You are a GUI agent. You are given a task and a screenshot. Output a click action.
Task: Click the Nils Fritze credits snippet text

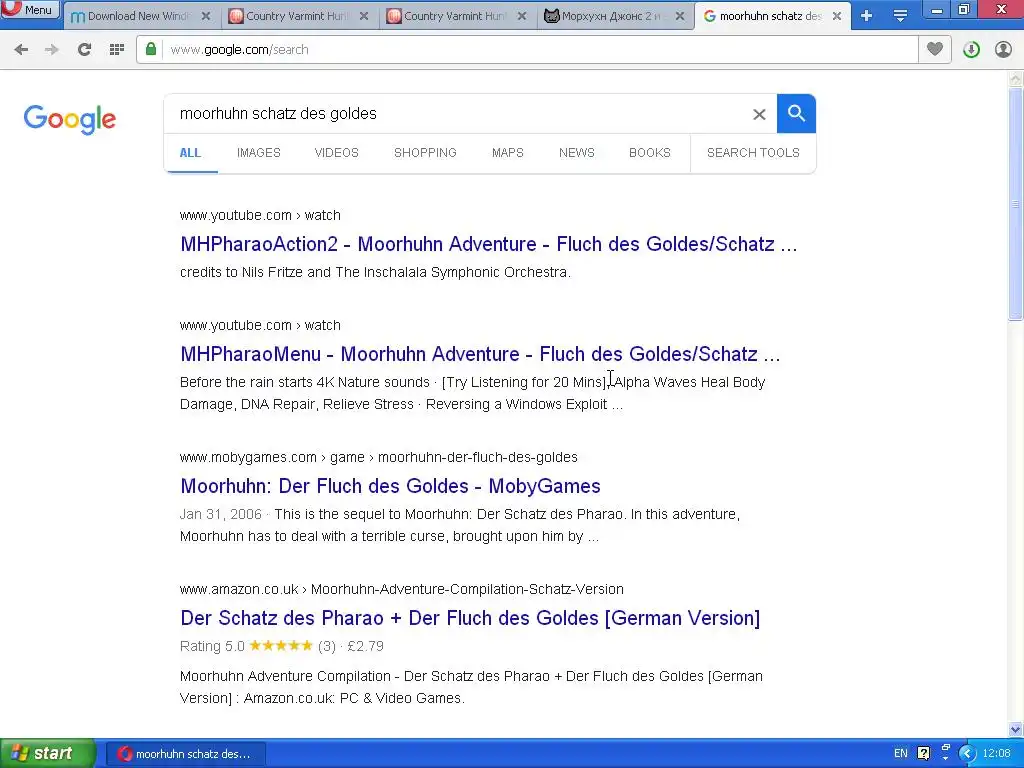[x=376, y=272]
